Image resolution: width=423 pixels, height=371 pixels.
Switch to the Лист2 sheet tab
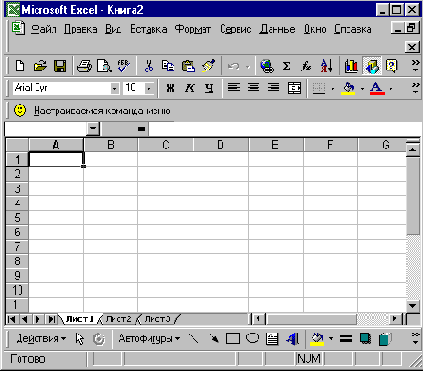118,319
